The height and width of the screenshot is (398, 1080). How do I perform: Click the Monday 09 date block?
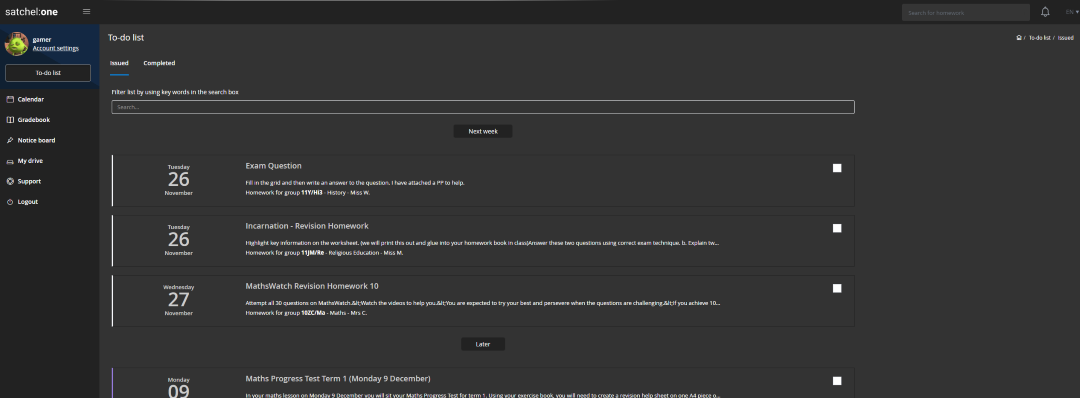tap(178, 387)
